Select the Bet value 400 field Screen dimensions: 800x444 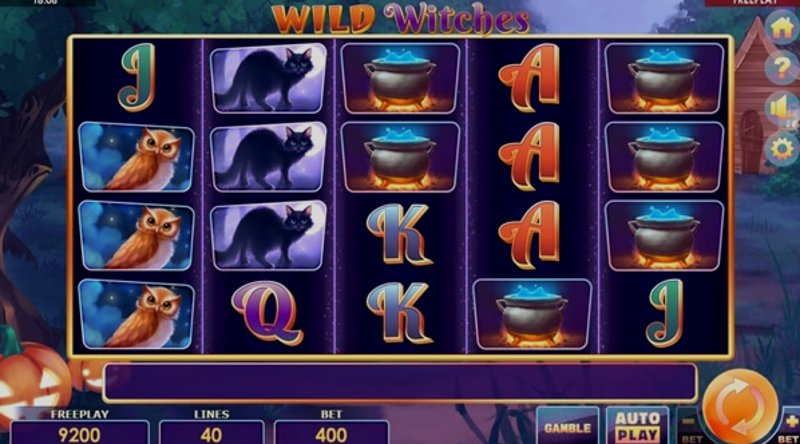331,433
